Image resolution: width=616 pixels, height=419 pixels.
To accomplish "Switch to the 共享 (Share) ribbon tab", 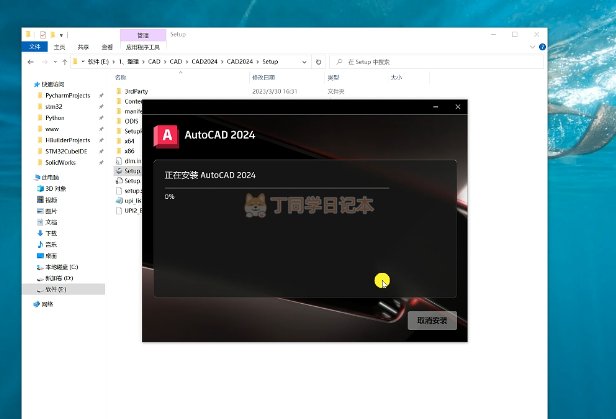I will point(83,47).
